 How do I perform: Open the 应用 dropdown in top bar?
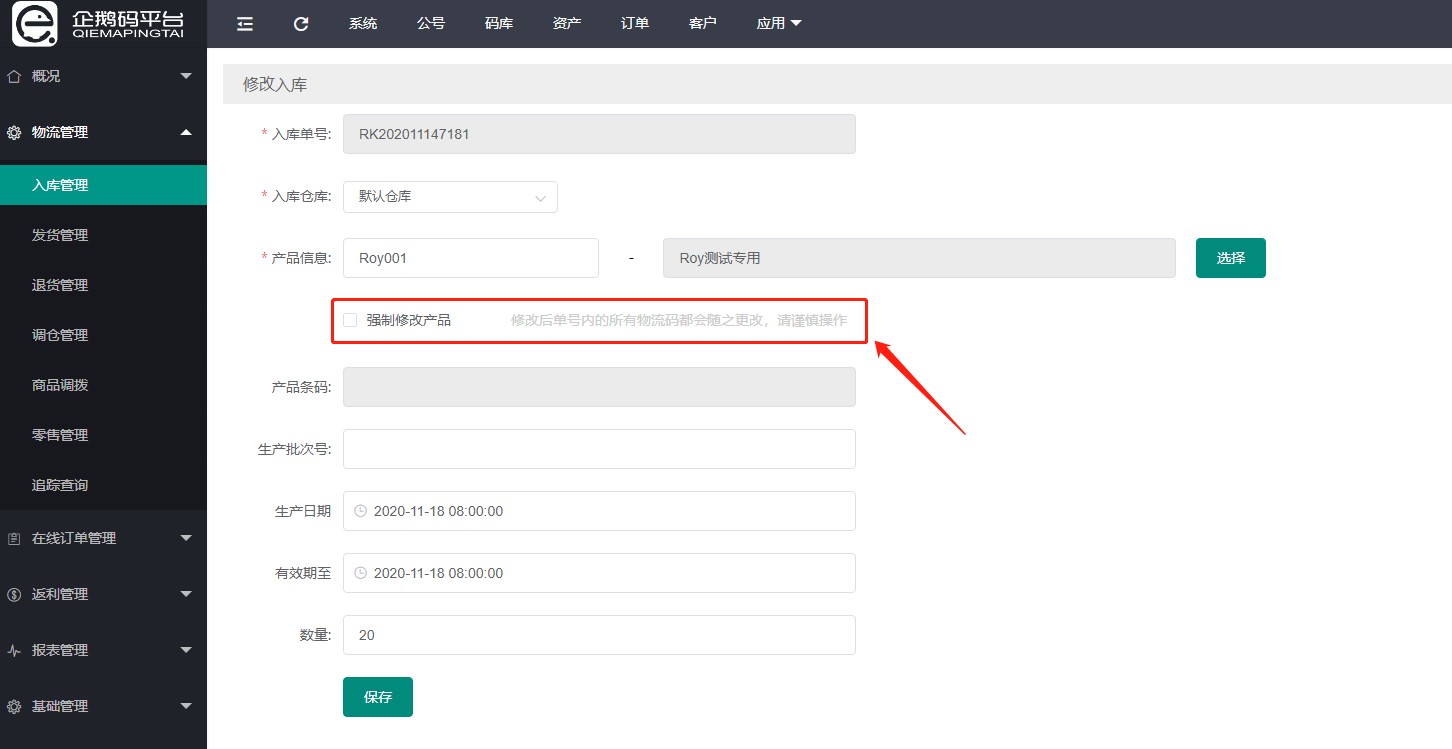coord(779,24)
